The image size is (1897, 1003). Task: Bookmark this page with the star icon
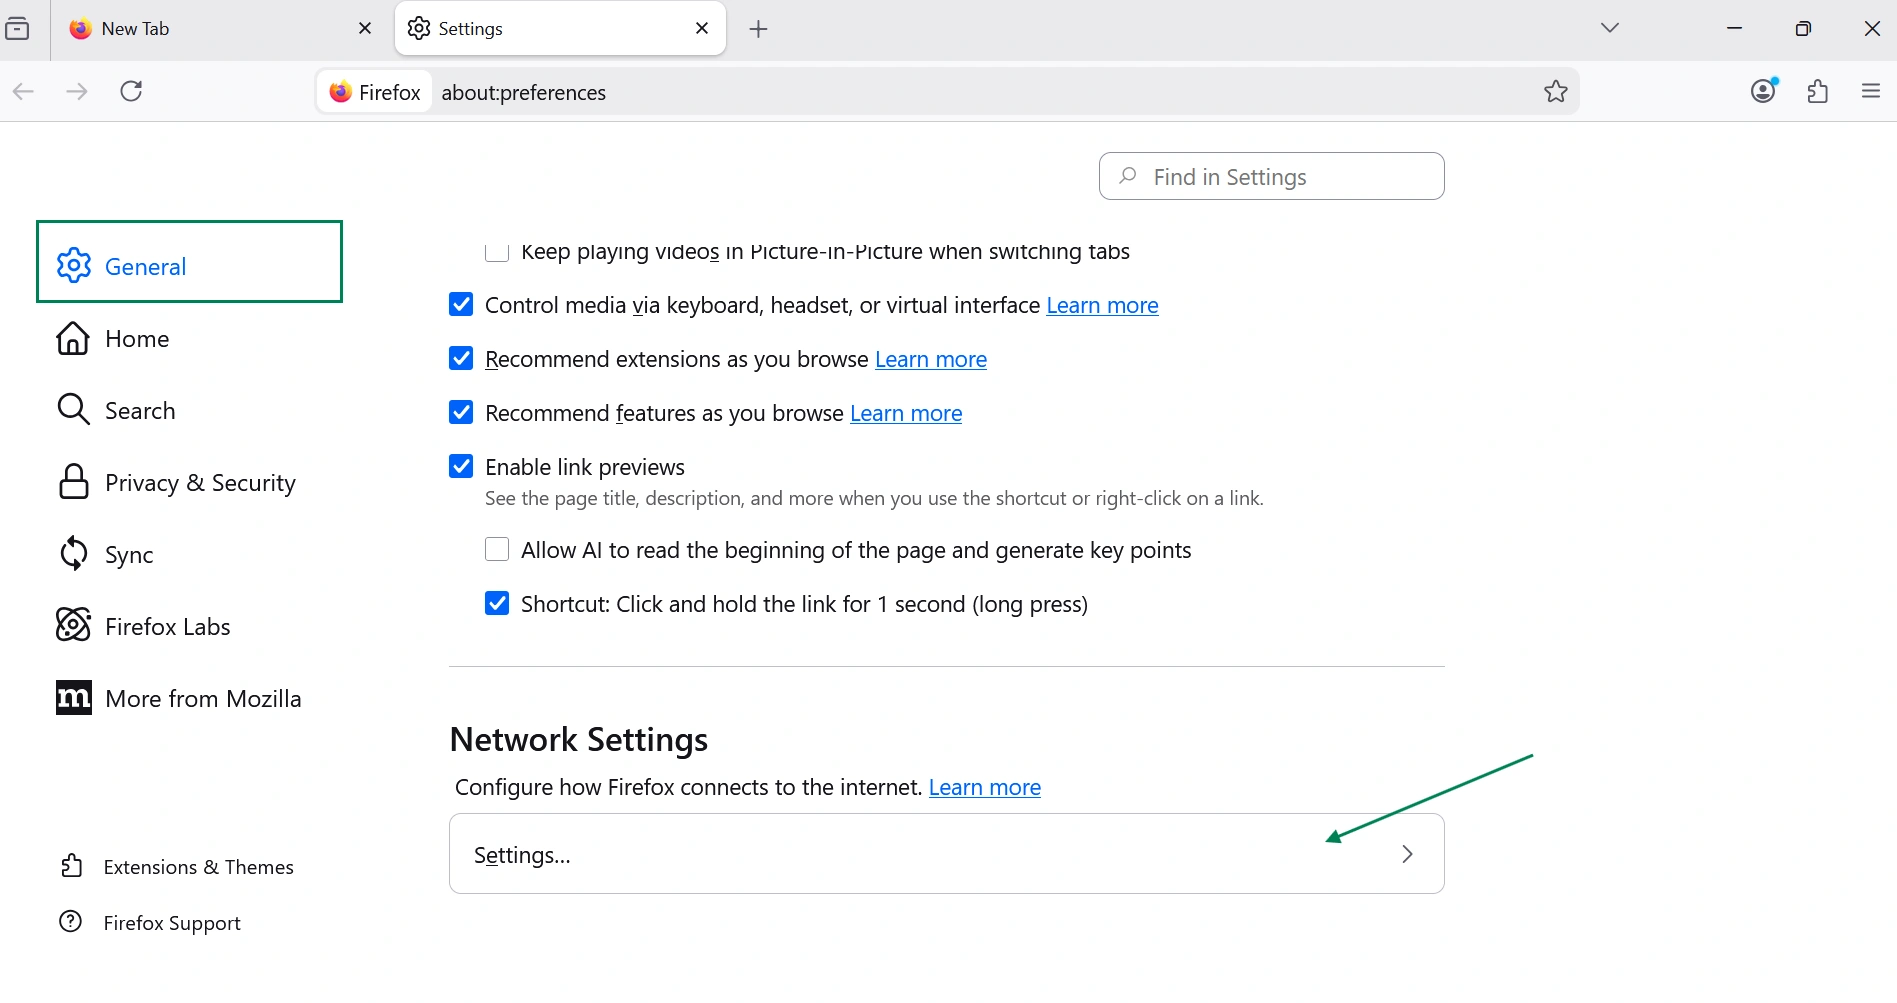pos(1555,92)
